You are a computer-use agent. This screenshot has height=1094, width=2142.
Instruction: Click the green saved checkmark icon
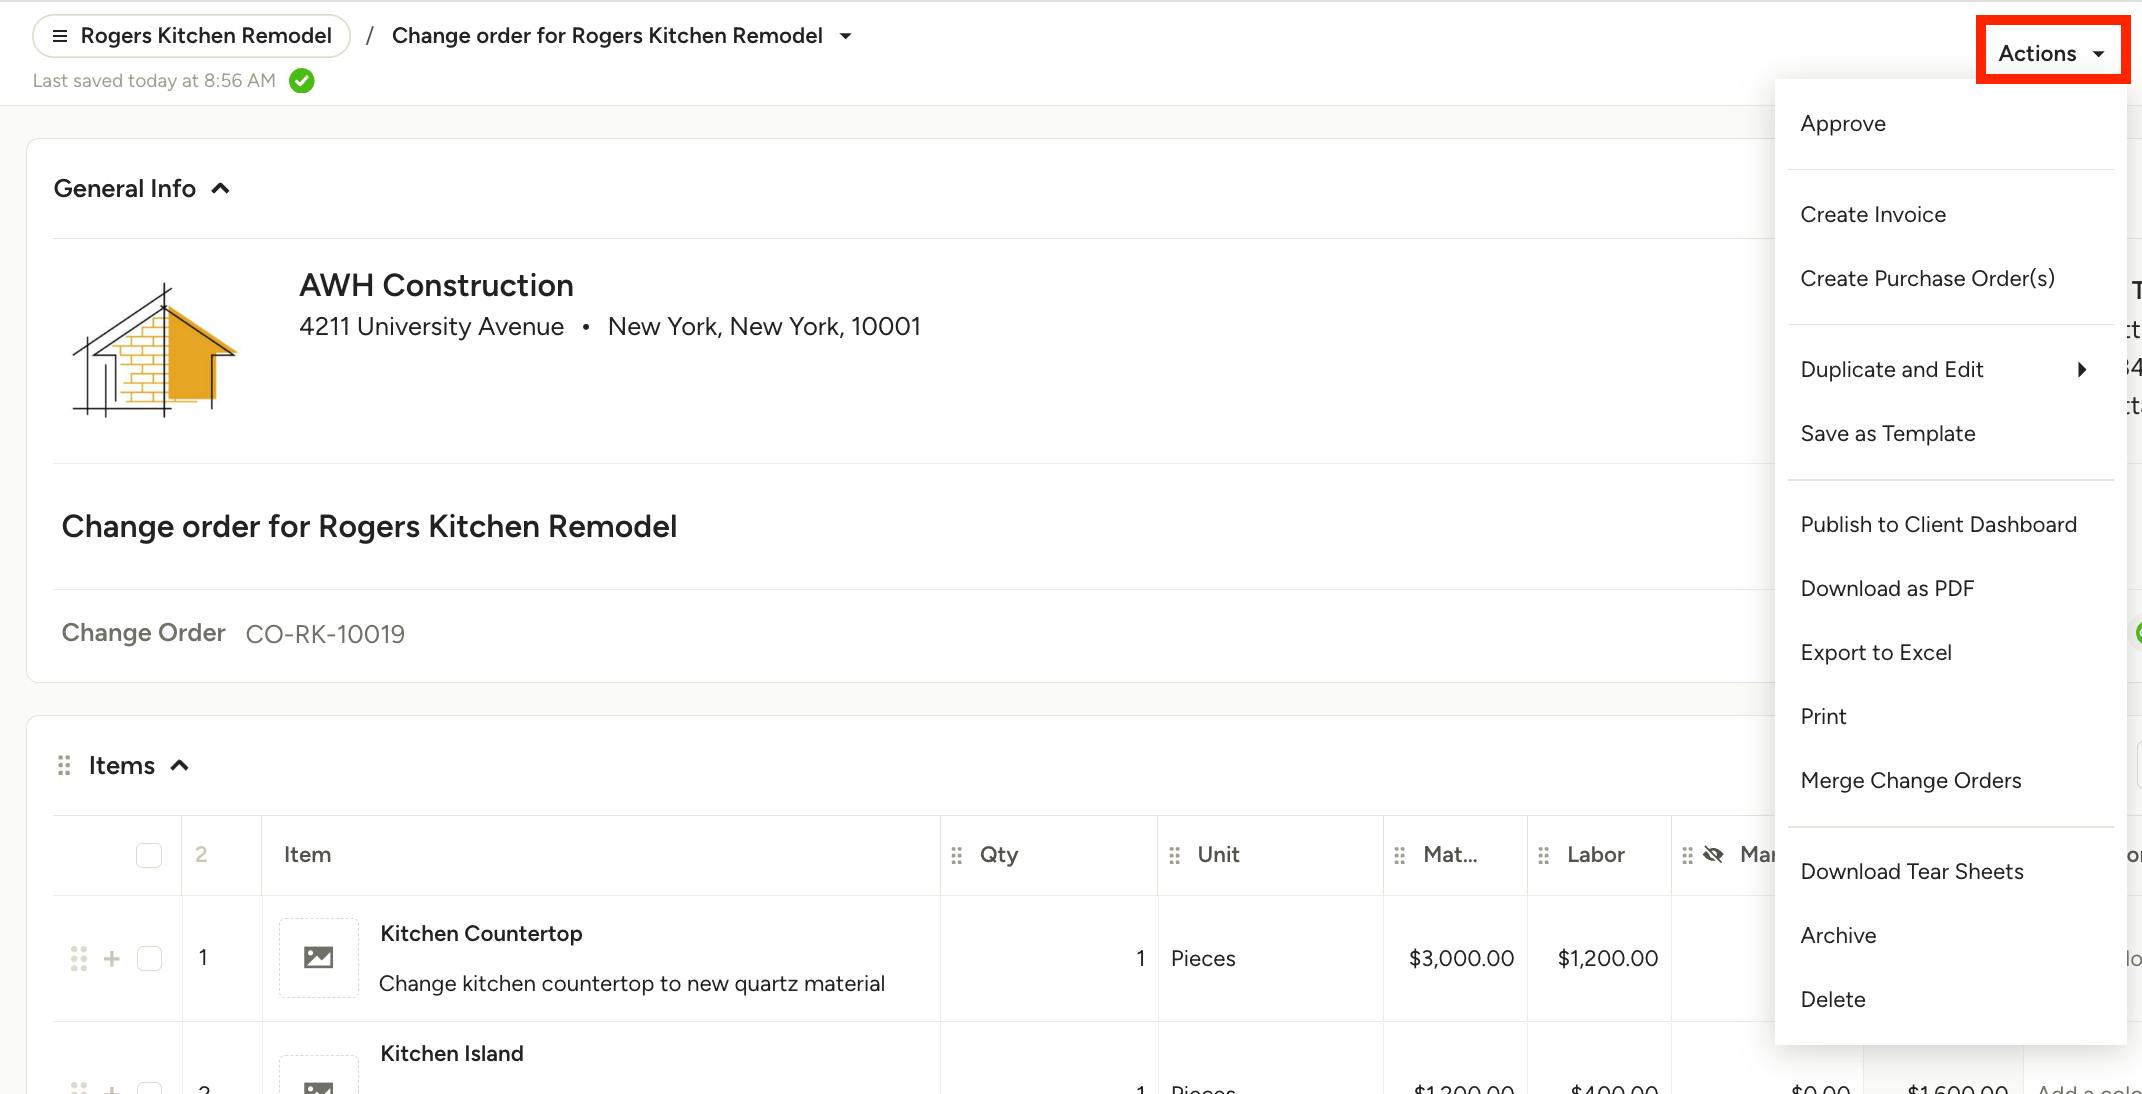point(302,81)
